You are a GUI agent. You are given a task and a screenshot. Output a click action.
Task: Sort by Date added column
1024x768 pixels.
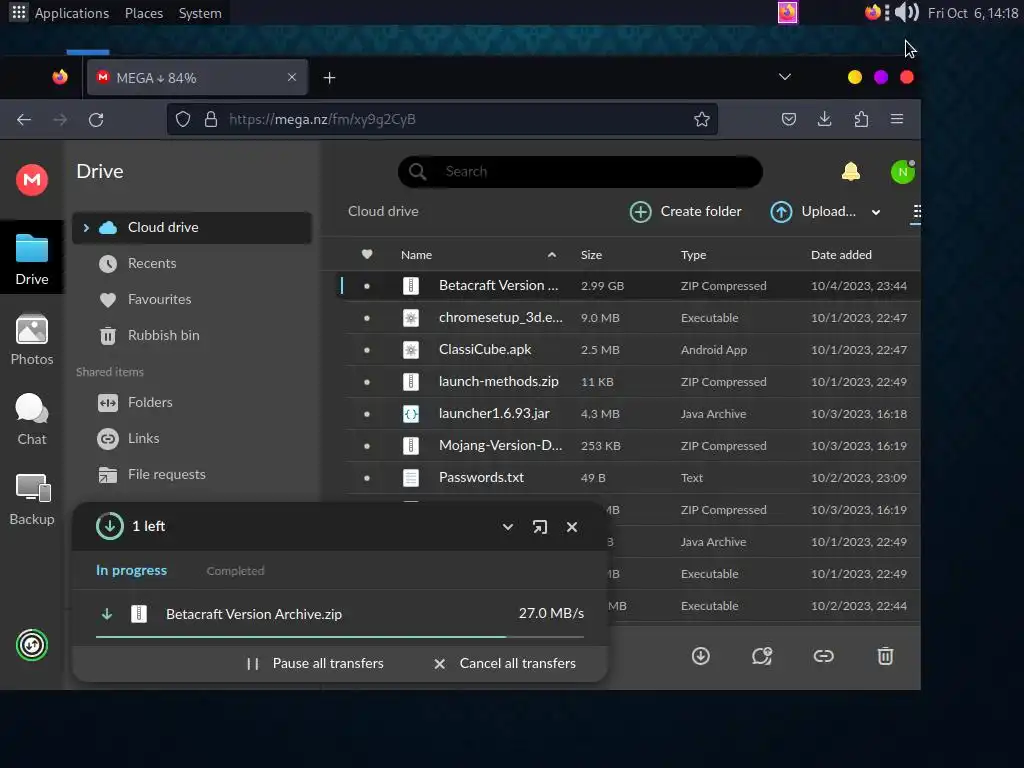[841, 255]
